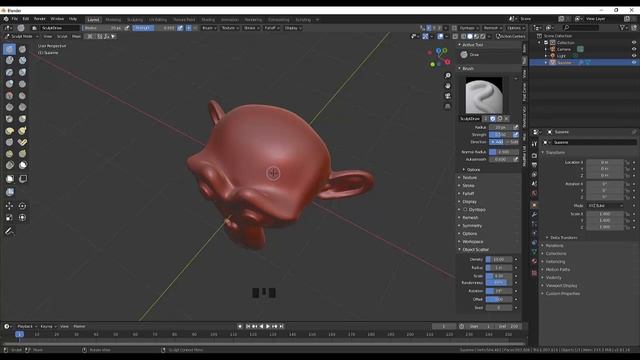Open the Object properties orange square tab

coord(534,204)
